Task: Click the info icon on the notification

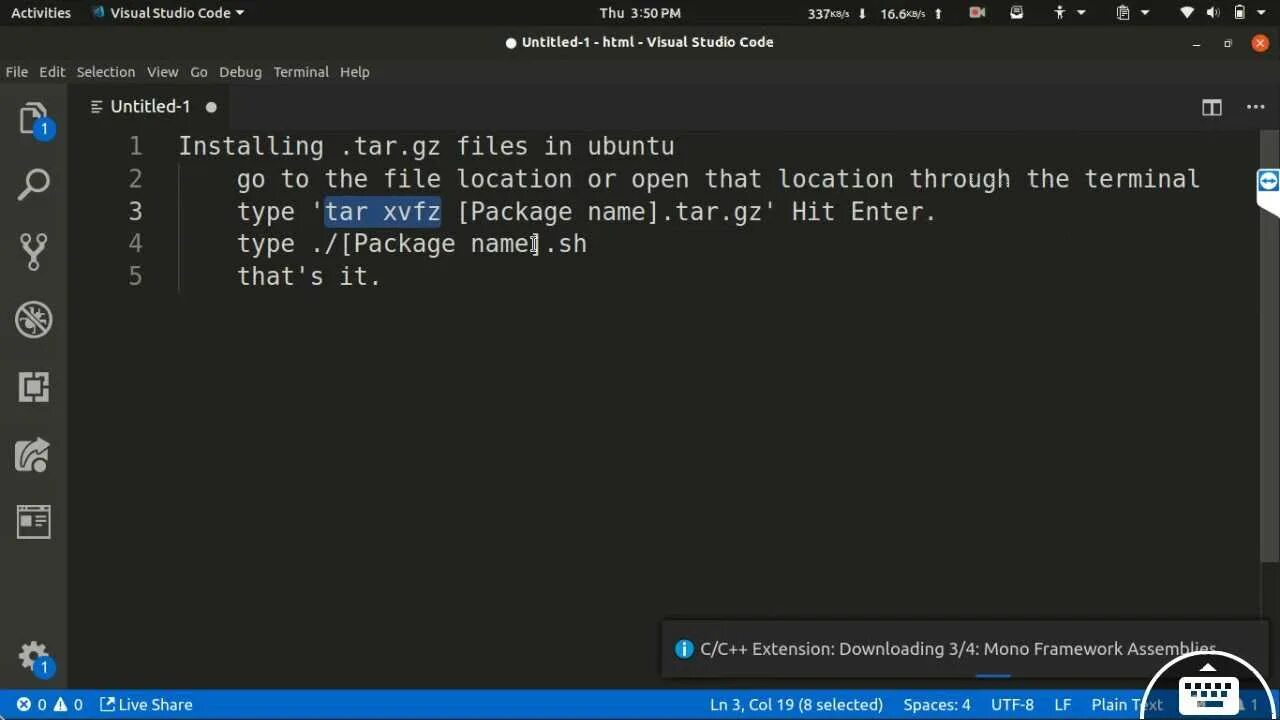Action: pos(684,649)
